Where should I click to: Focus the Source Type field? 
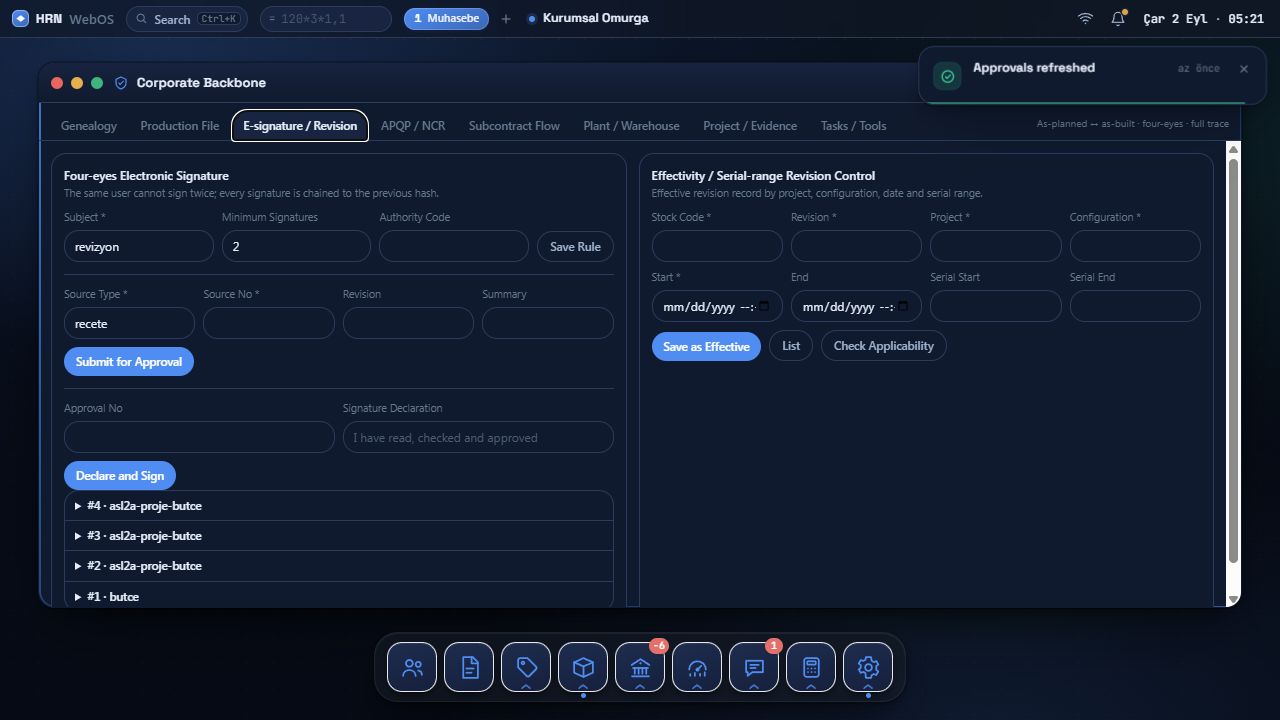[x=129, y=324]
